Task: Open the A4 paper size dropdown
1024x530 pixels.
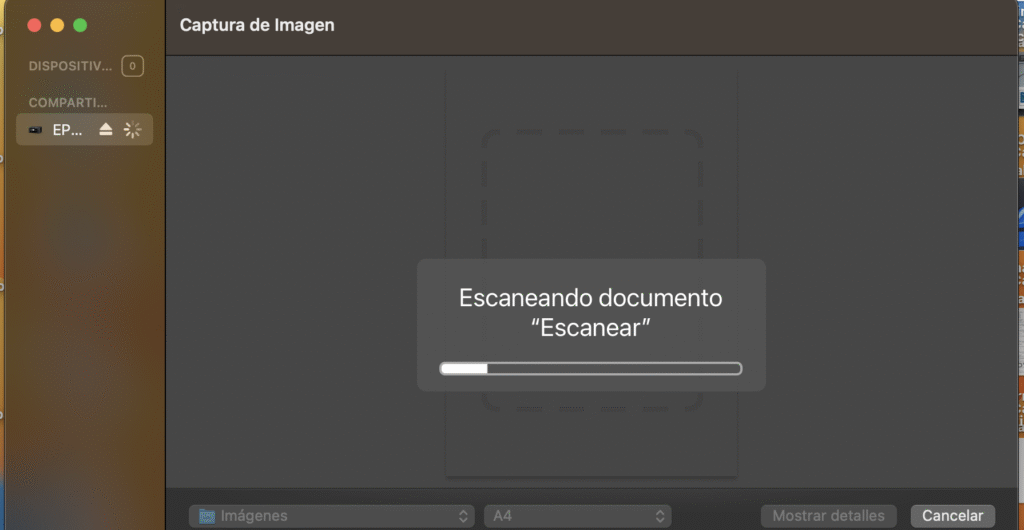Action: (577, 516)
